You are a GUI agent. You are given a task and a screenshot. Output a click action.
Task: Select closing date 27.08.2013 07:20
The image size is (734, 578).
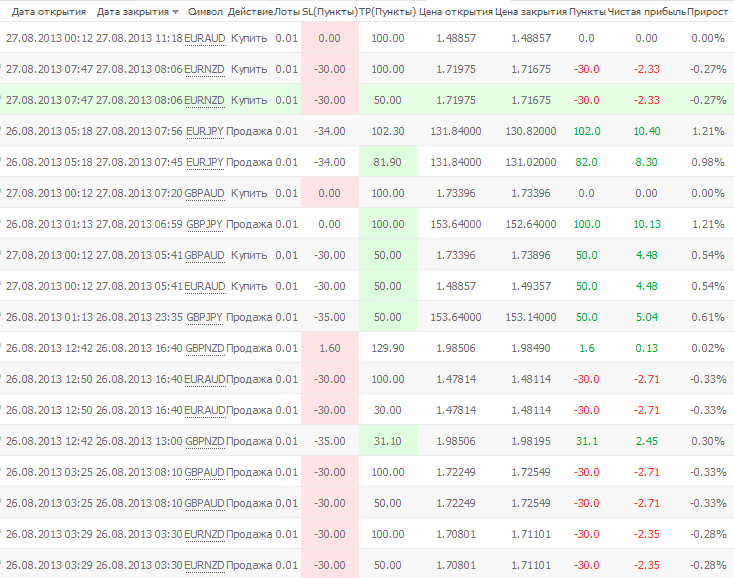point(139,193)
